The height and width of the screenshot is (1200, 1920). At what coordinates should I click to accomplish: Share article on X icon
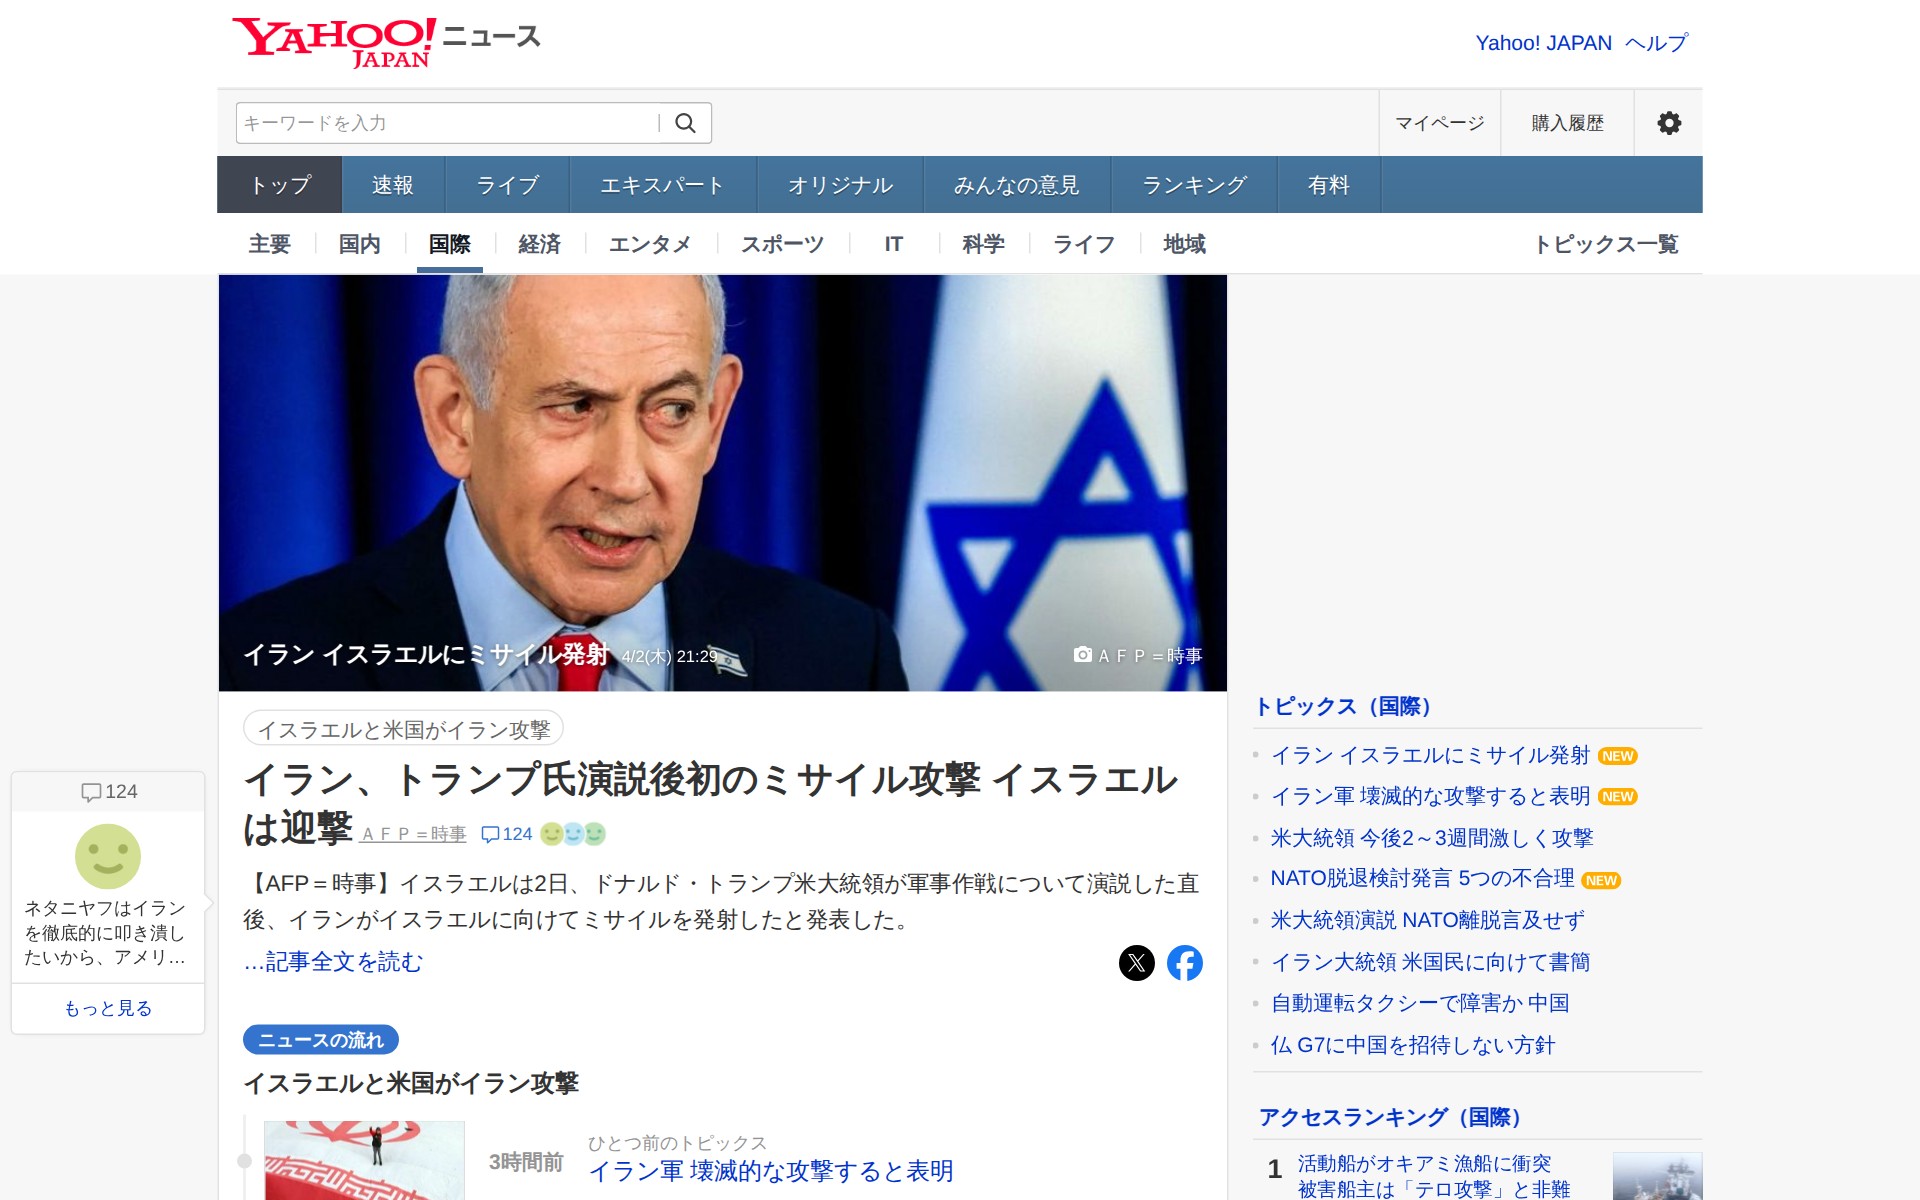[x=1136, y=963]
